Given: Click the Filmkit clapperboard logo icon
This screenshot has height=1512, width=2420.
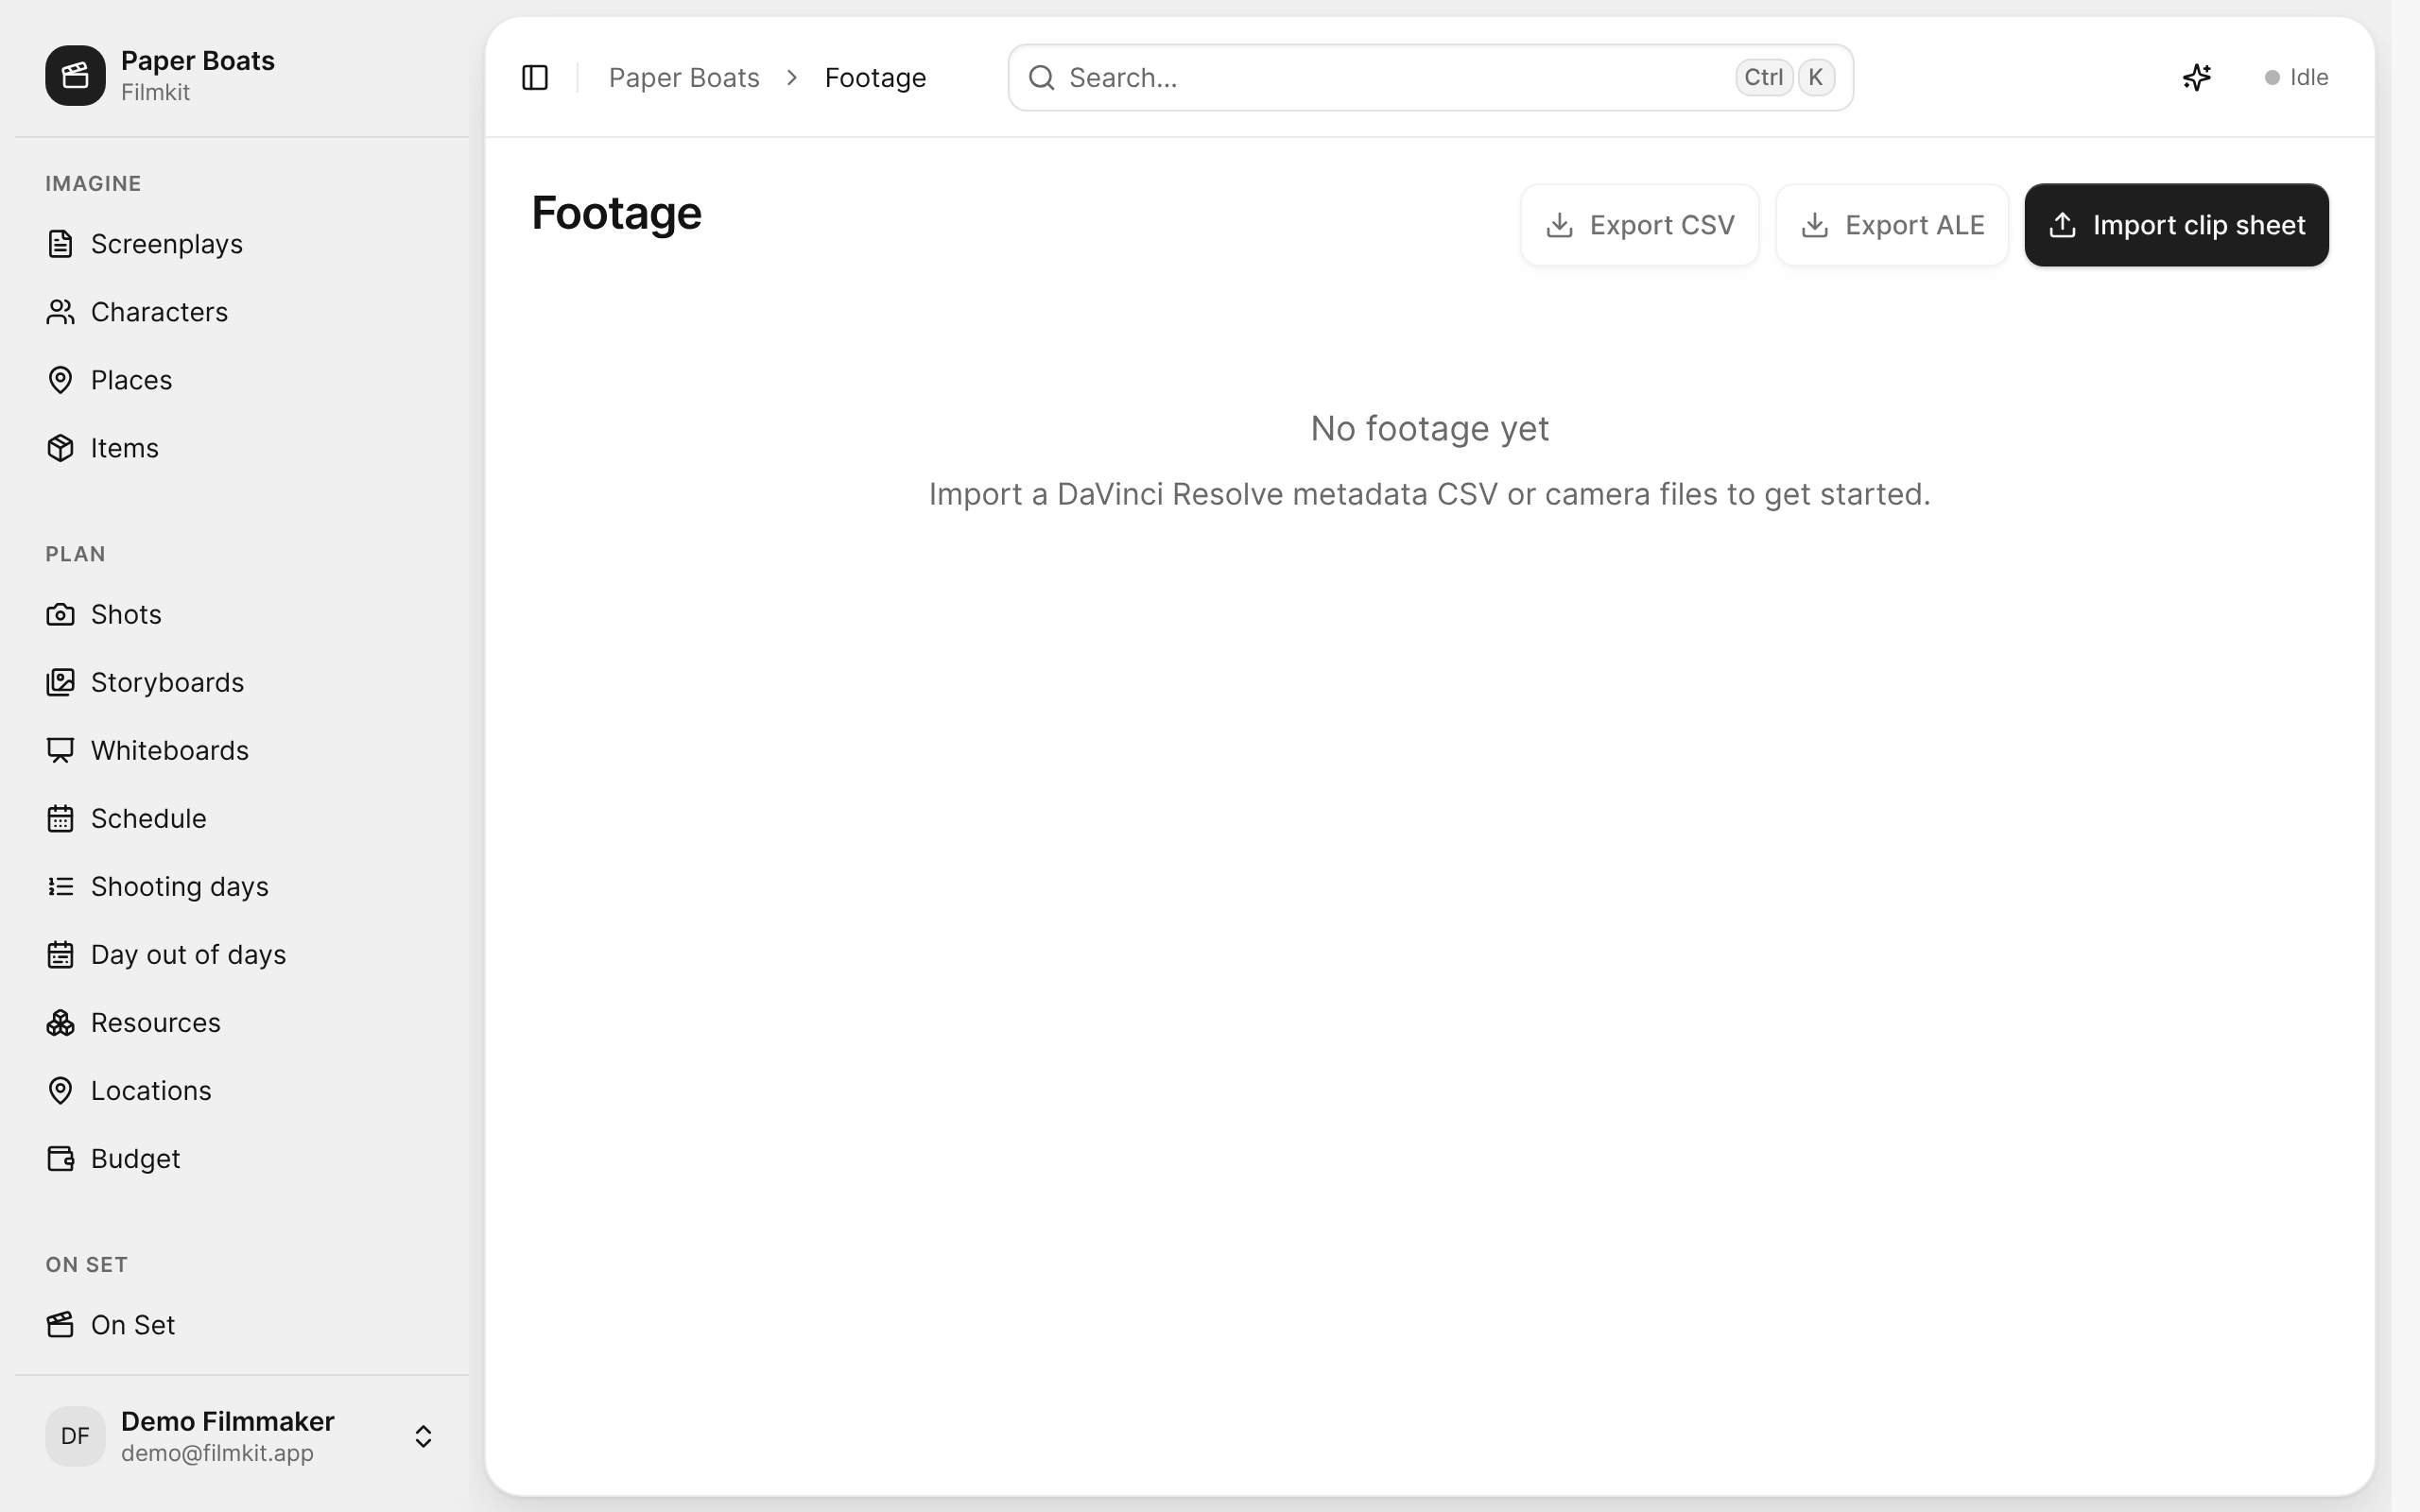Looking at the screenshot, I should 75,76.
